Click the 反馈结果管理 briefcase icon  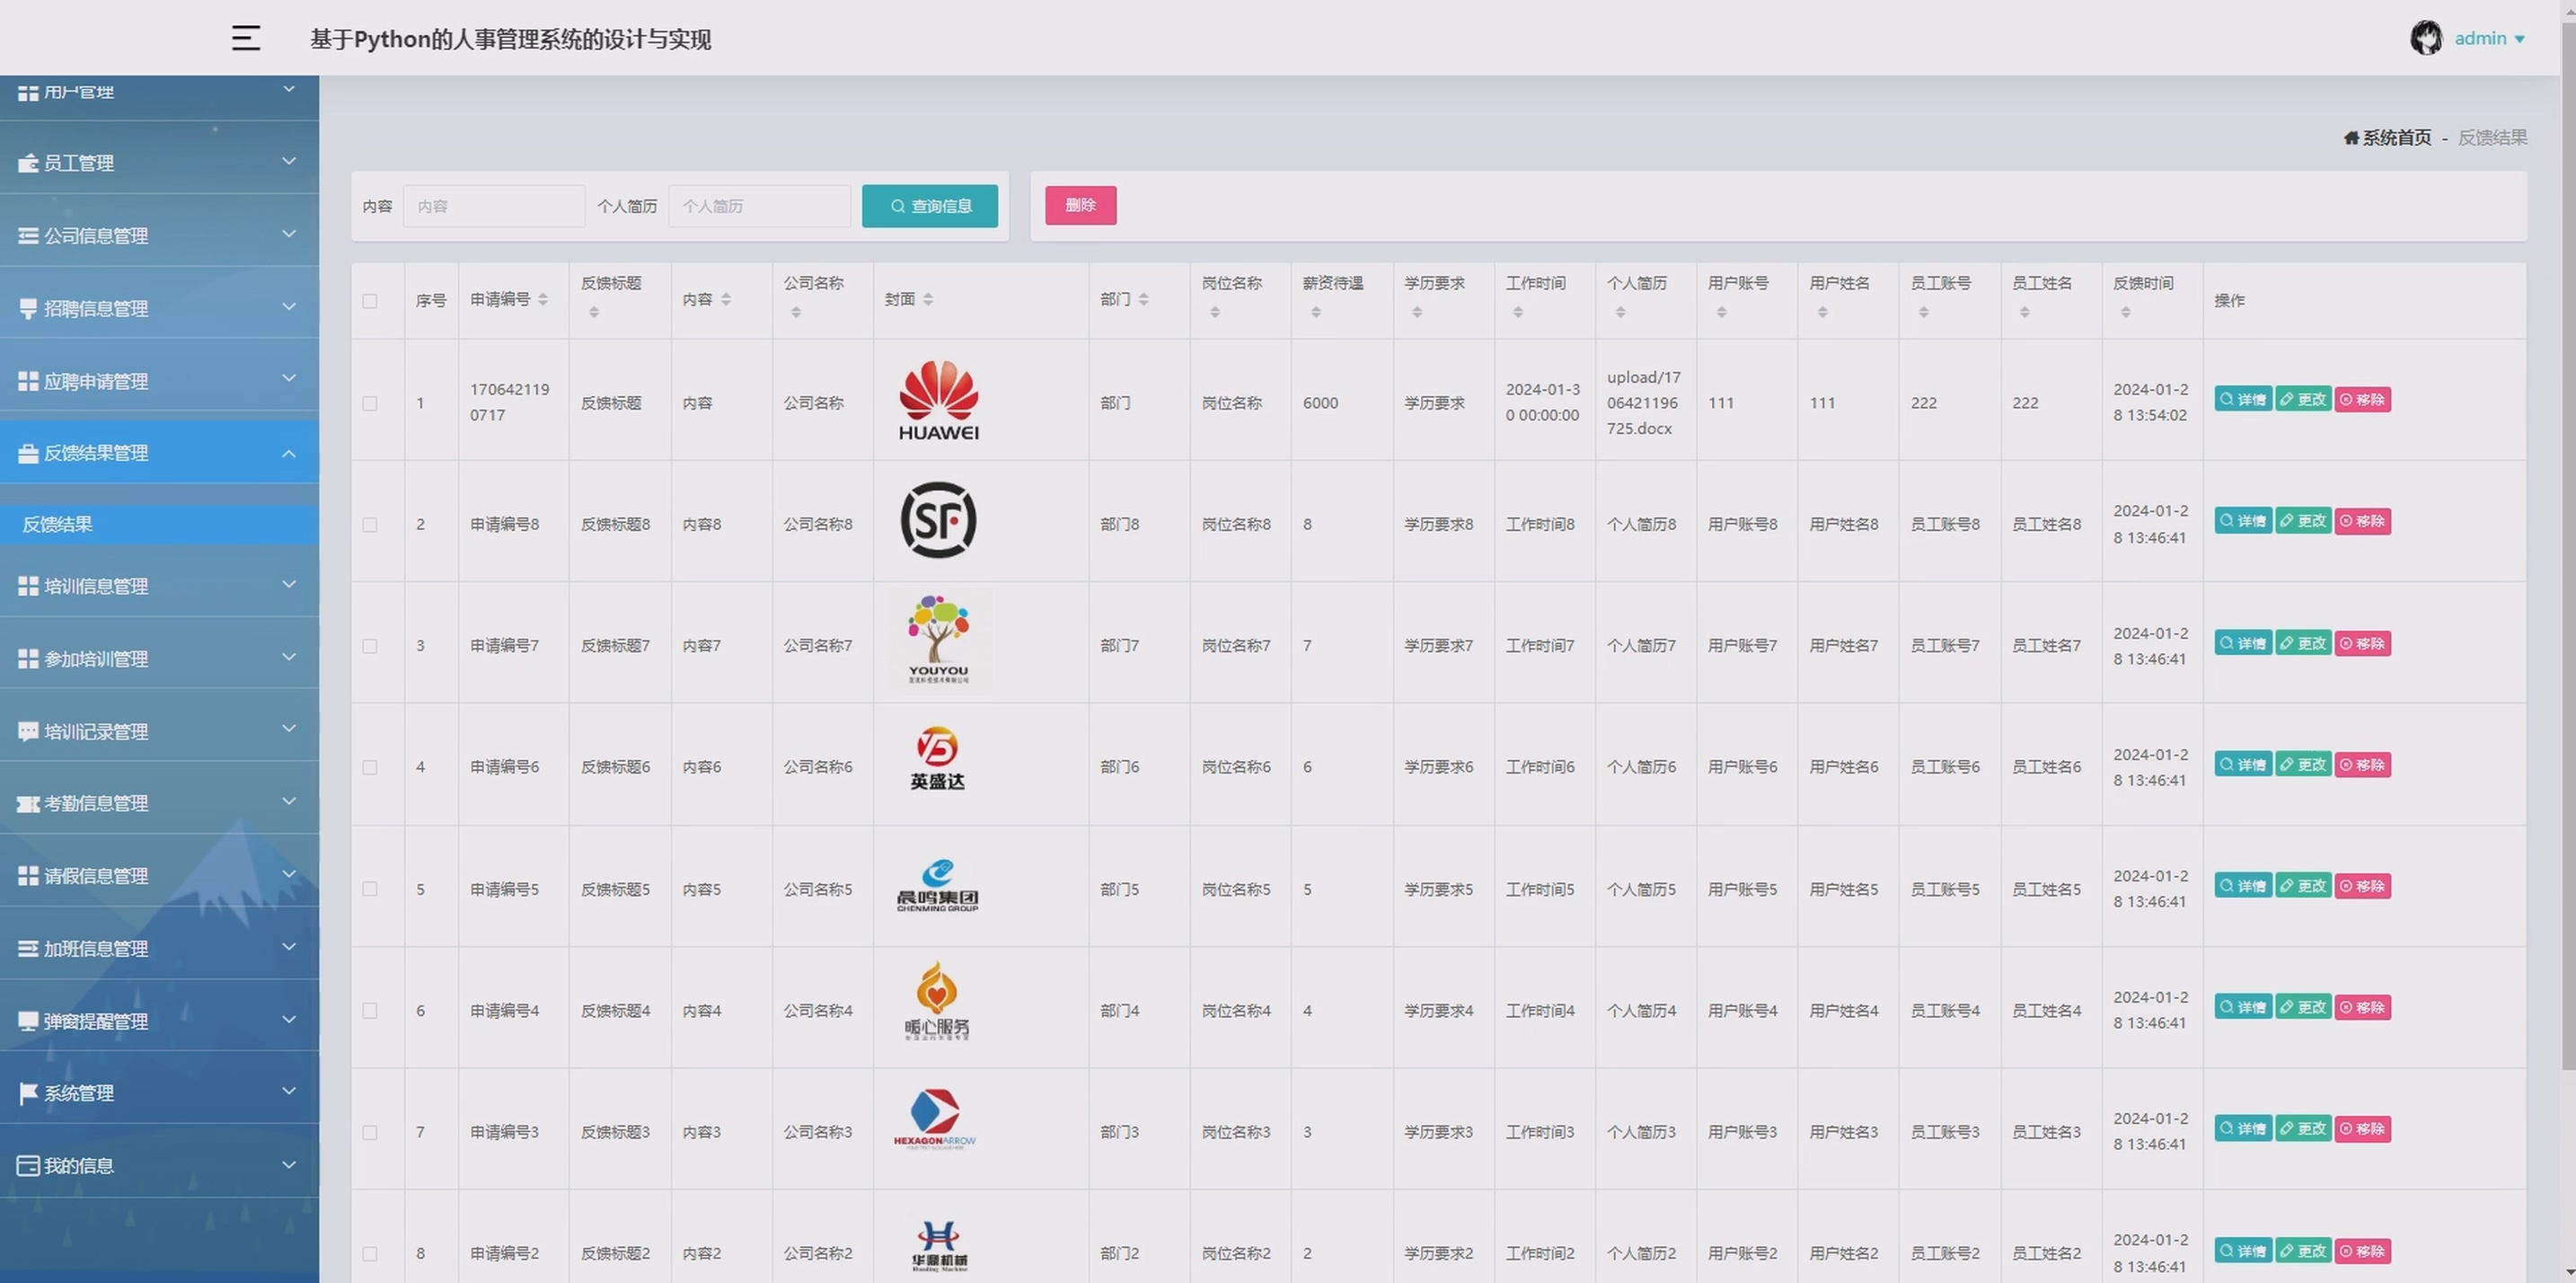click(28, 453)
